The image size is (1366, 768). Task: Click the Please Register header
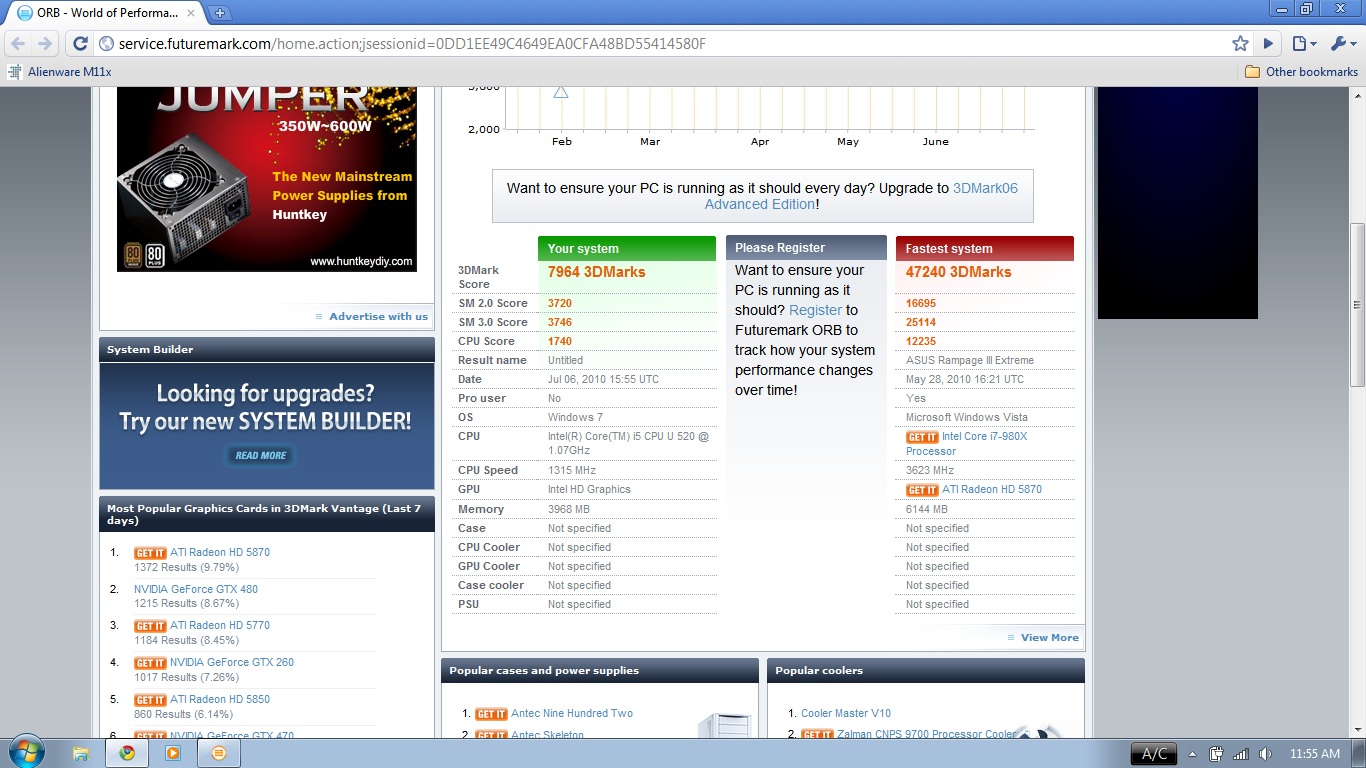[806, 248]
